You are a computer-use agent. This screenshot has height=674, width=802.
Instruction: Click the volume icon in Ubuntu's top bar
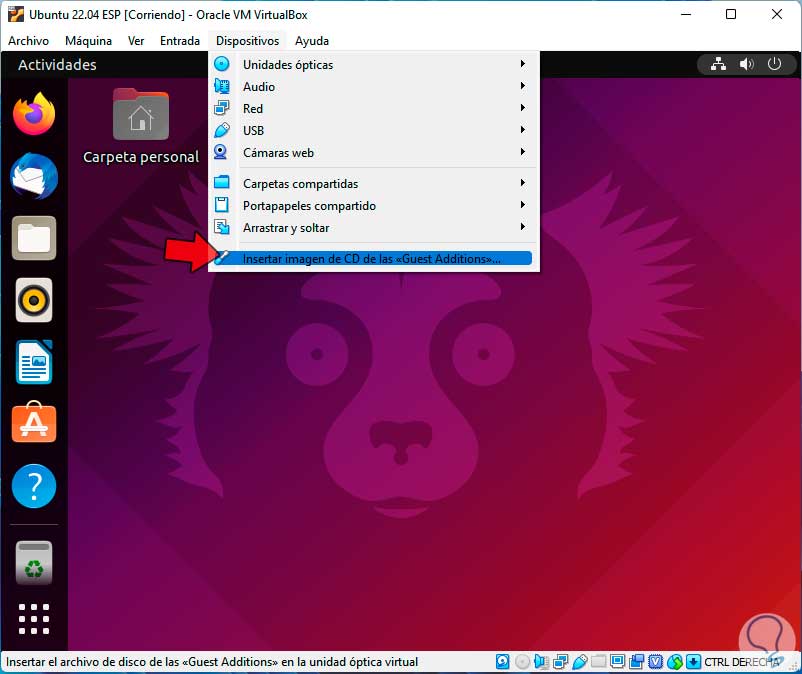(747, 64)
